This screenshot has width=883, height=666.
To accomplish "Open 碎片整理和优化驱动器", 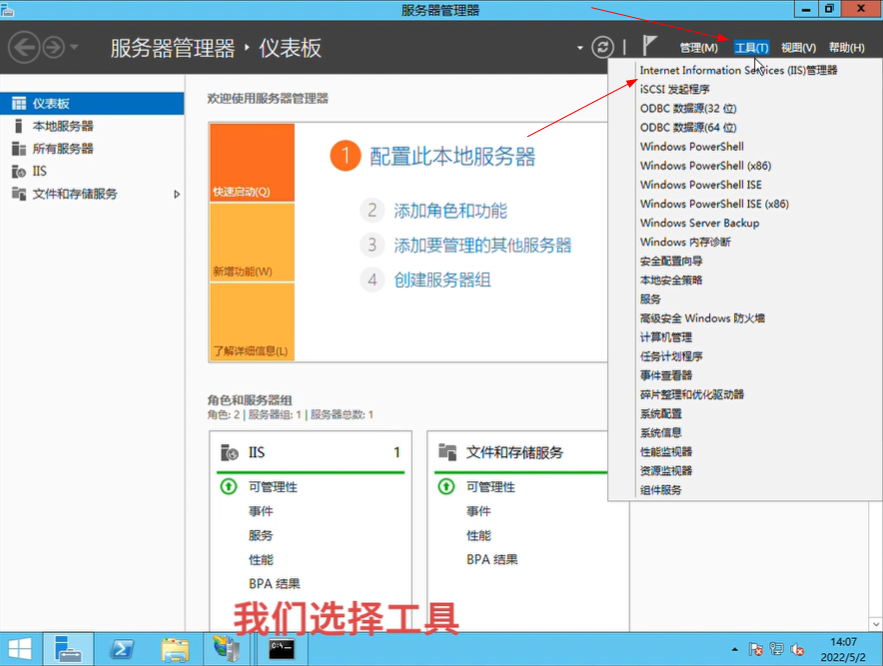I will (692, 395).
